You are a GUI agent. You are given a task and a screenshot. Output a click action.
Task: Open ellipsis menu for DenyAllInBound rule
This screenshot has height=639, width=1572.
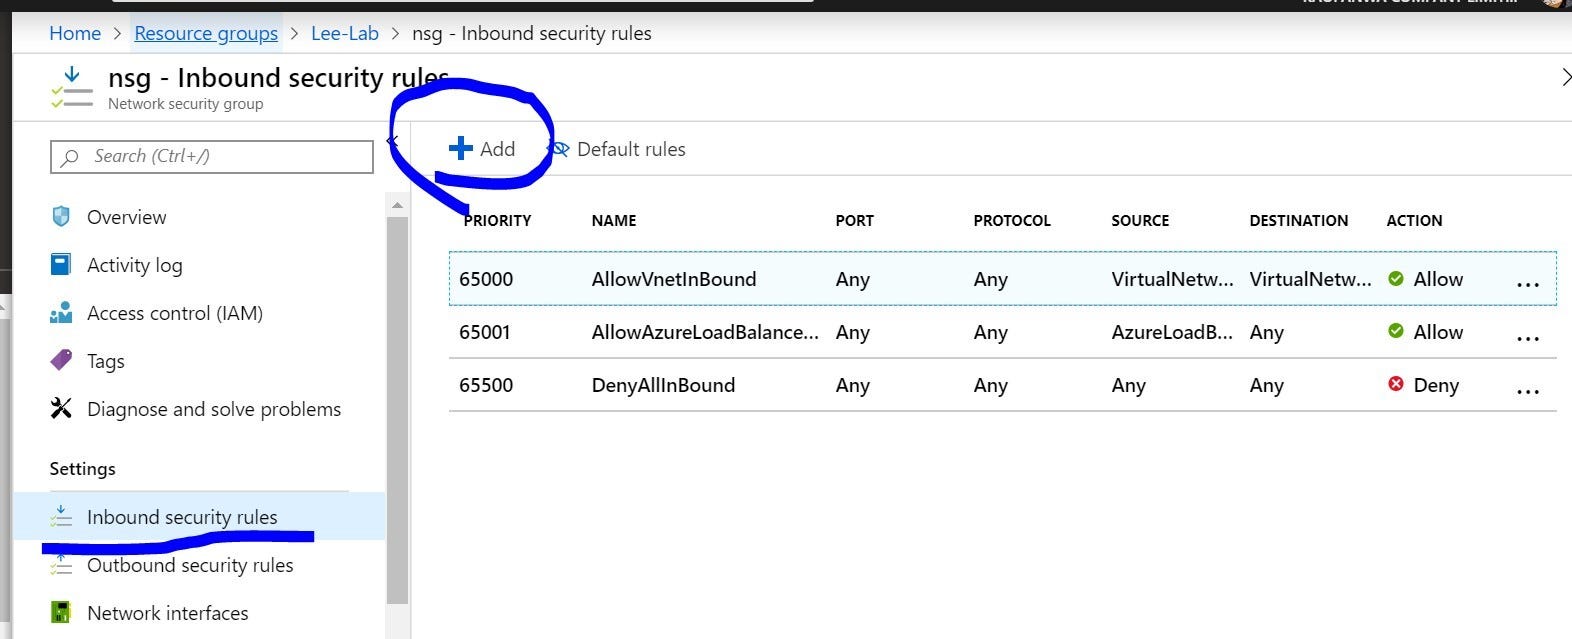1528,391
